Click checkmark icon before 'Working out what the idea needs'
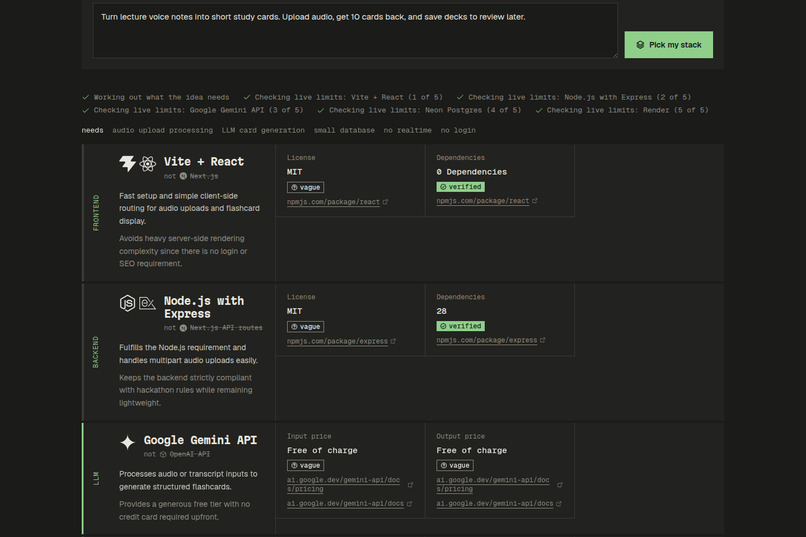The width and height of the screenshot is (806, 537). pos(86,97)
